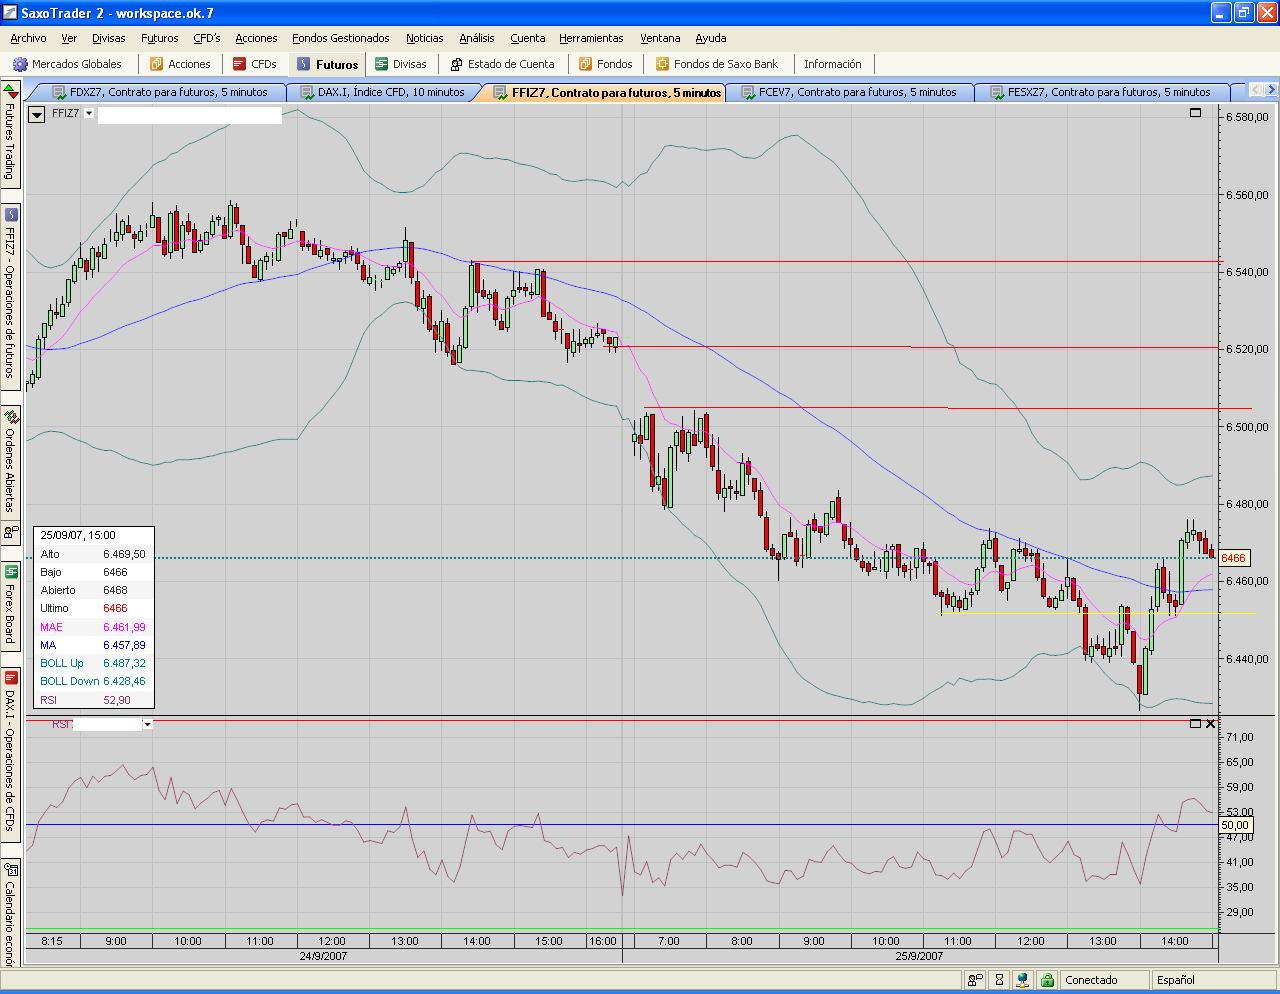Image resolution: width=1280 pixels, height=994 pixels.
Task: Click the Mercados Globales gear icon
Action: click(x=20, y=64)
